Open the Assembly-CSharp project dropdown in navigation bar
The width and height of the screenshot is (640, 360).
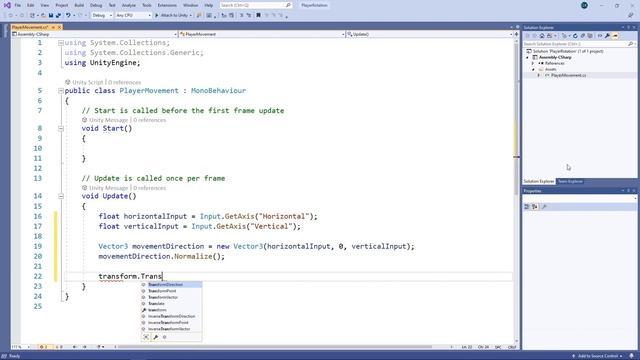[x=95, y=34]
